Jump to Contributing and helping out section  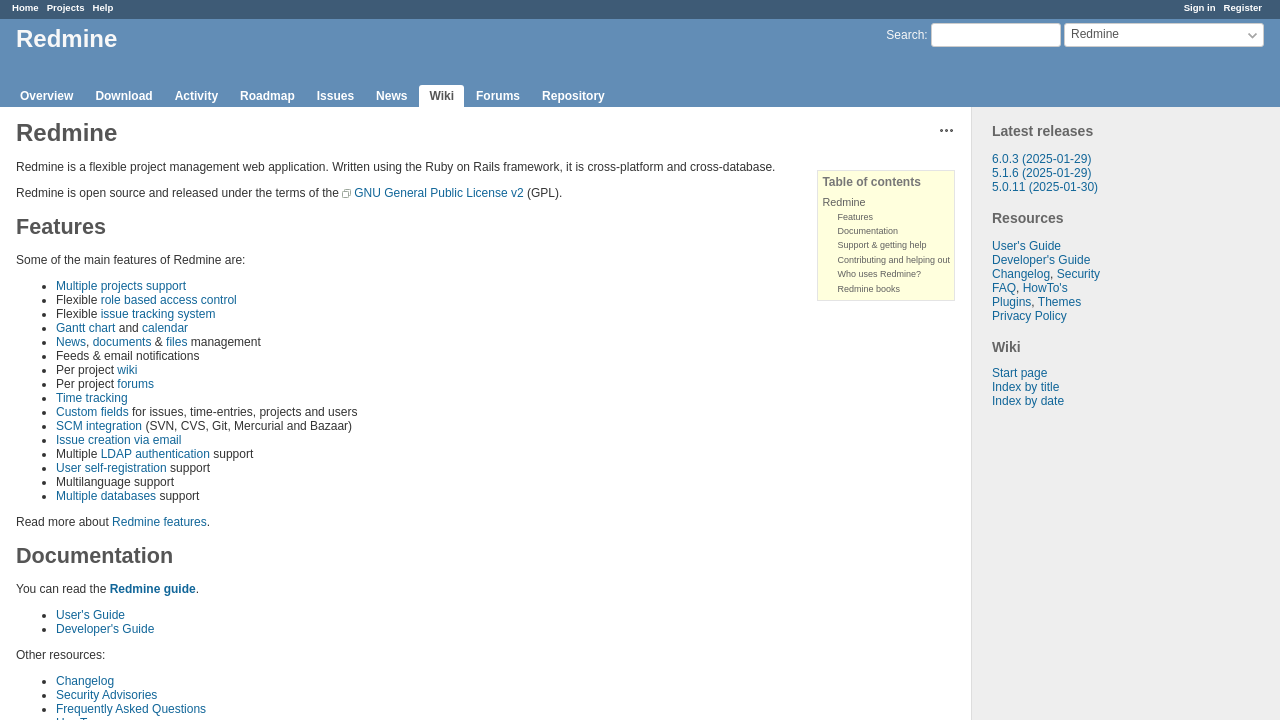tap(893, 260)
